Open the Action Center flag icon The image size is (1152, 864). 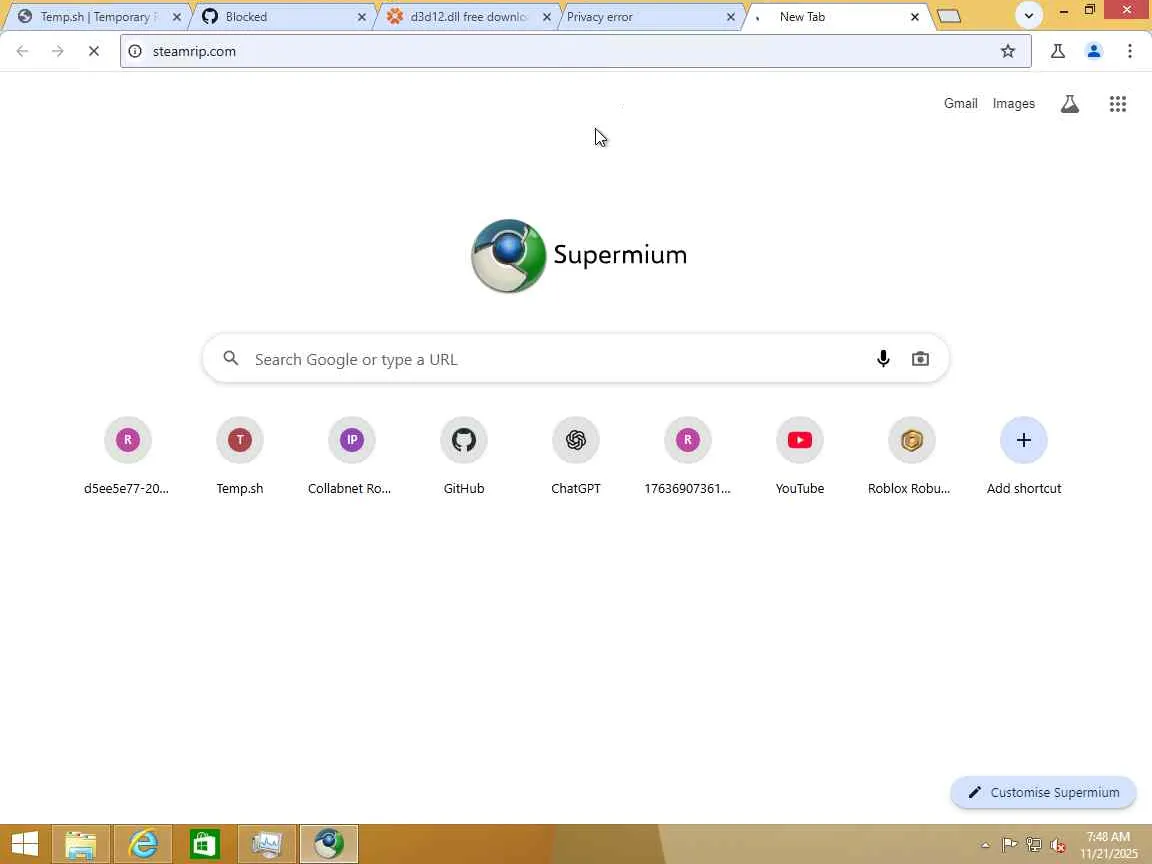click(1009, 845)
